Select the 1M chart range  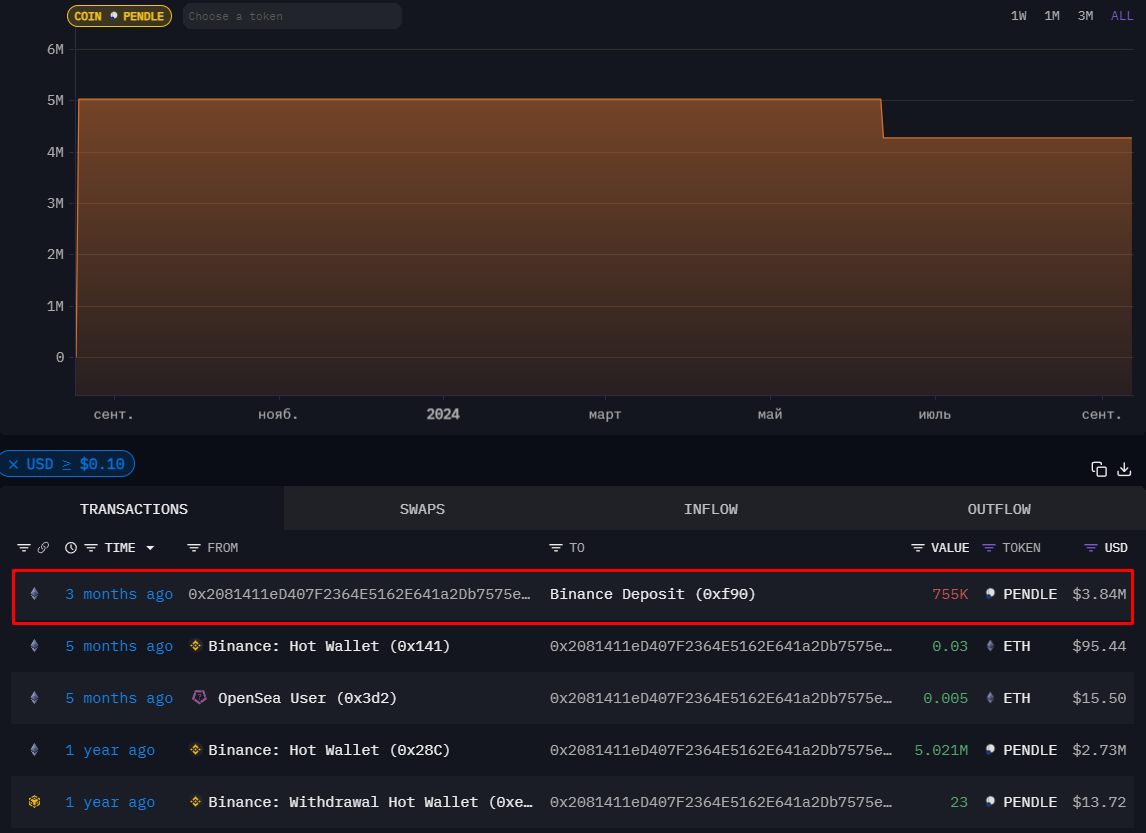coord(1052,15)
